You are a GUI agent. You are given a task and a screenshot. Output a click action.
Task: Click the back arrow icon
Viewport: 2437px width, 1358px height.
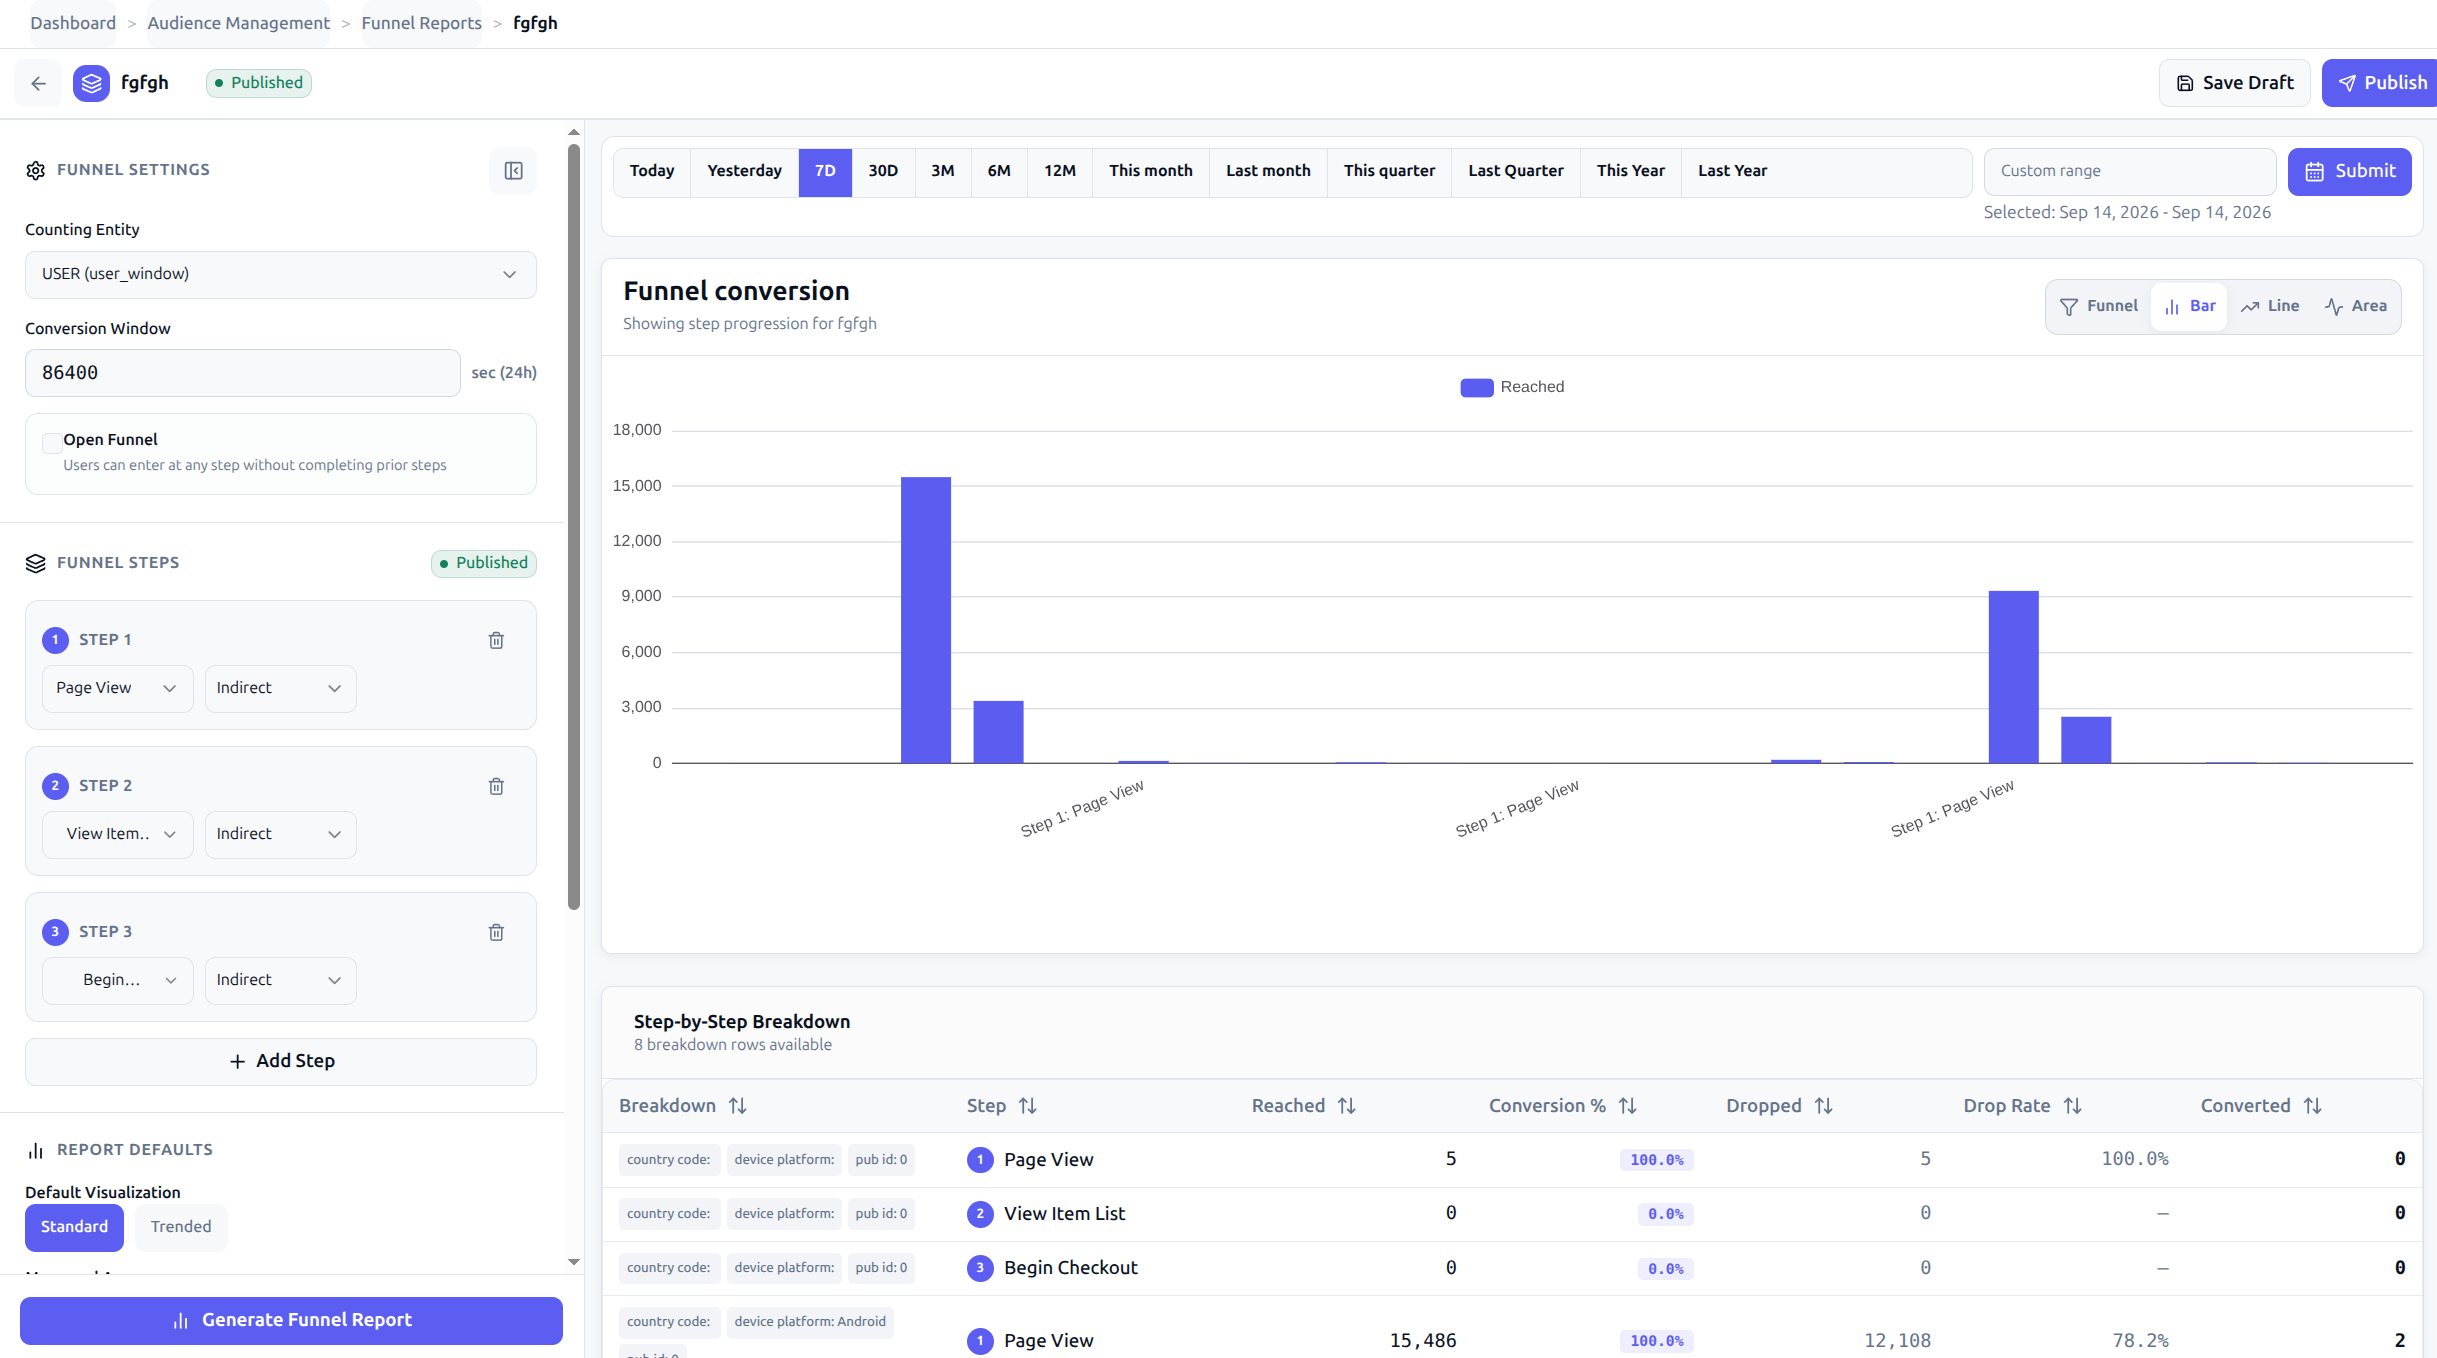coord(38,83)
